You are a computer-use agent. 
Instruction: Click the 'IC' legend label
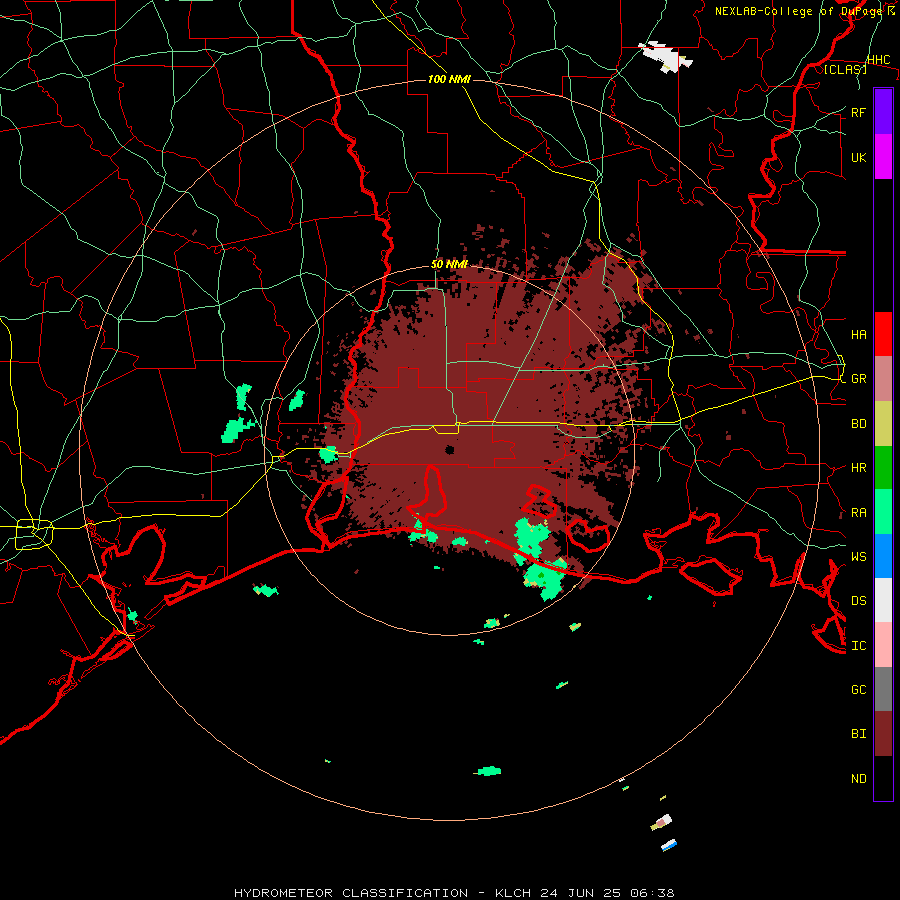click(859, 646)
